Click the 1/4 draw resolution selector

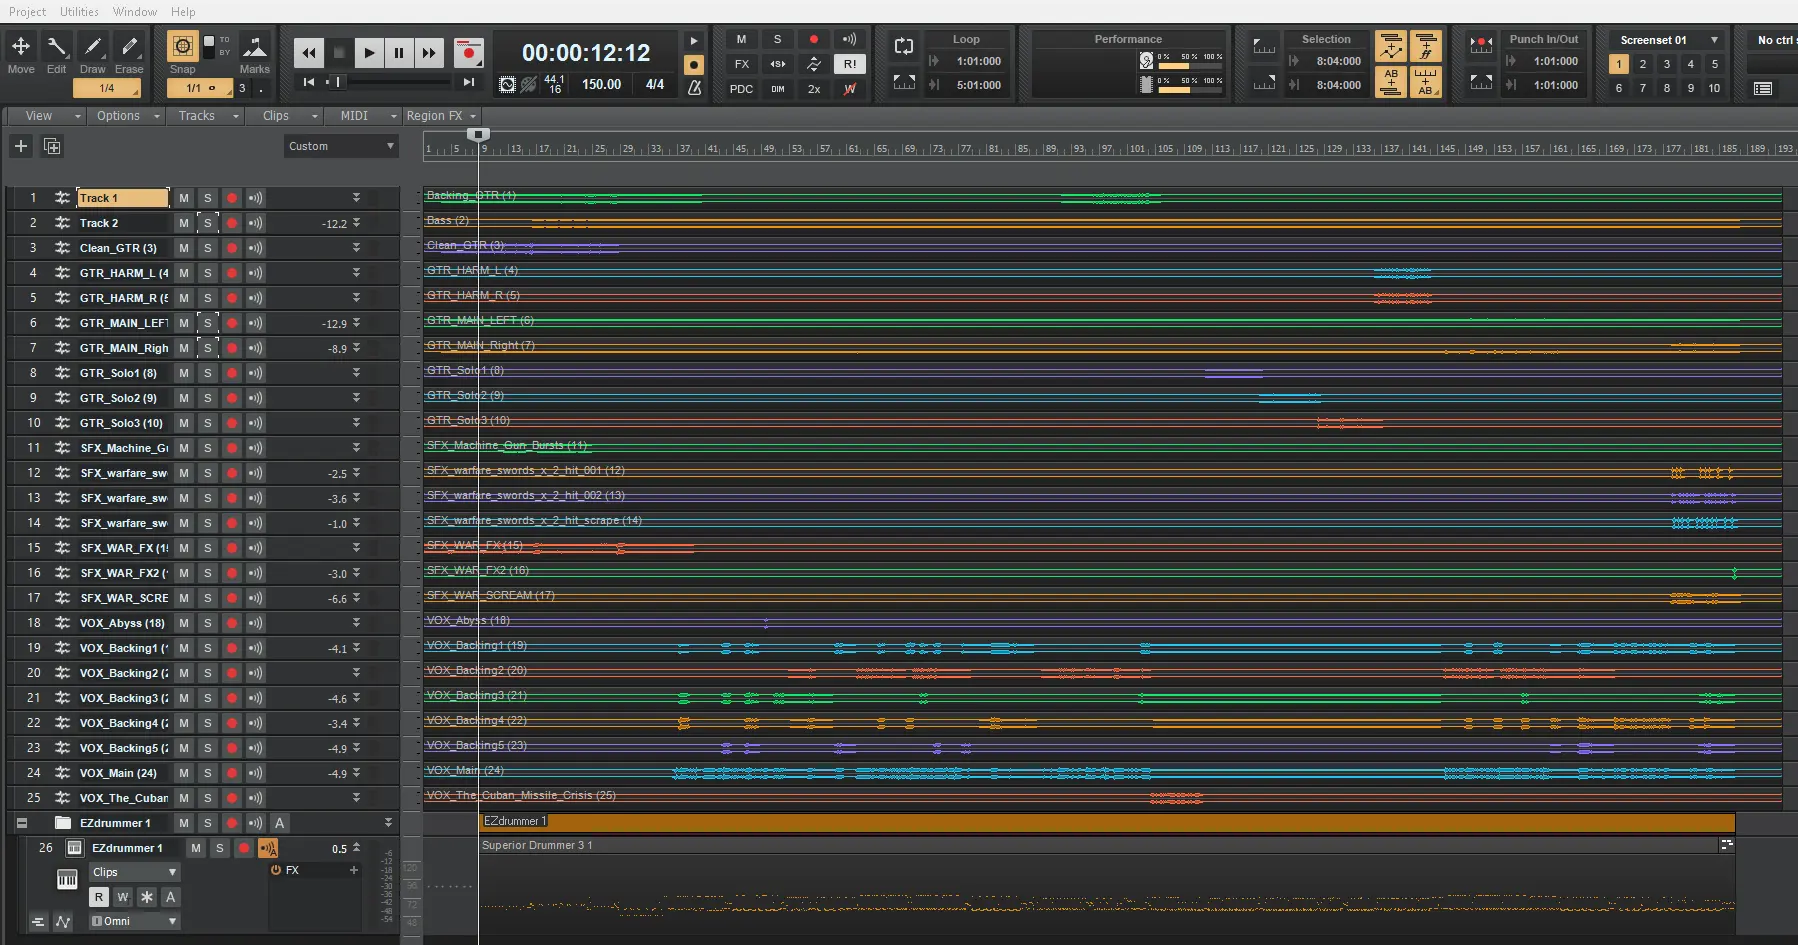pyautogui.click(x=107, y=88)
